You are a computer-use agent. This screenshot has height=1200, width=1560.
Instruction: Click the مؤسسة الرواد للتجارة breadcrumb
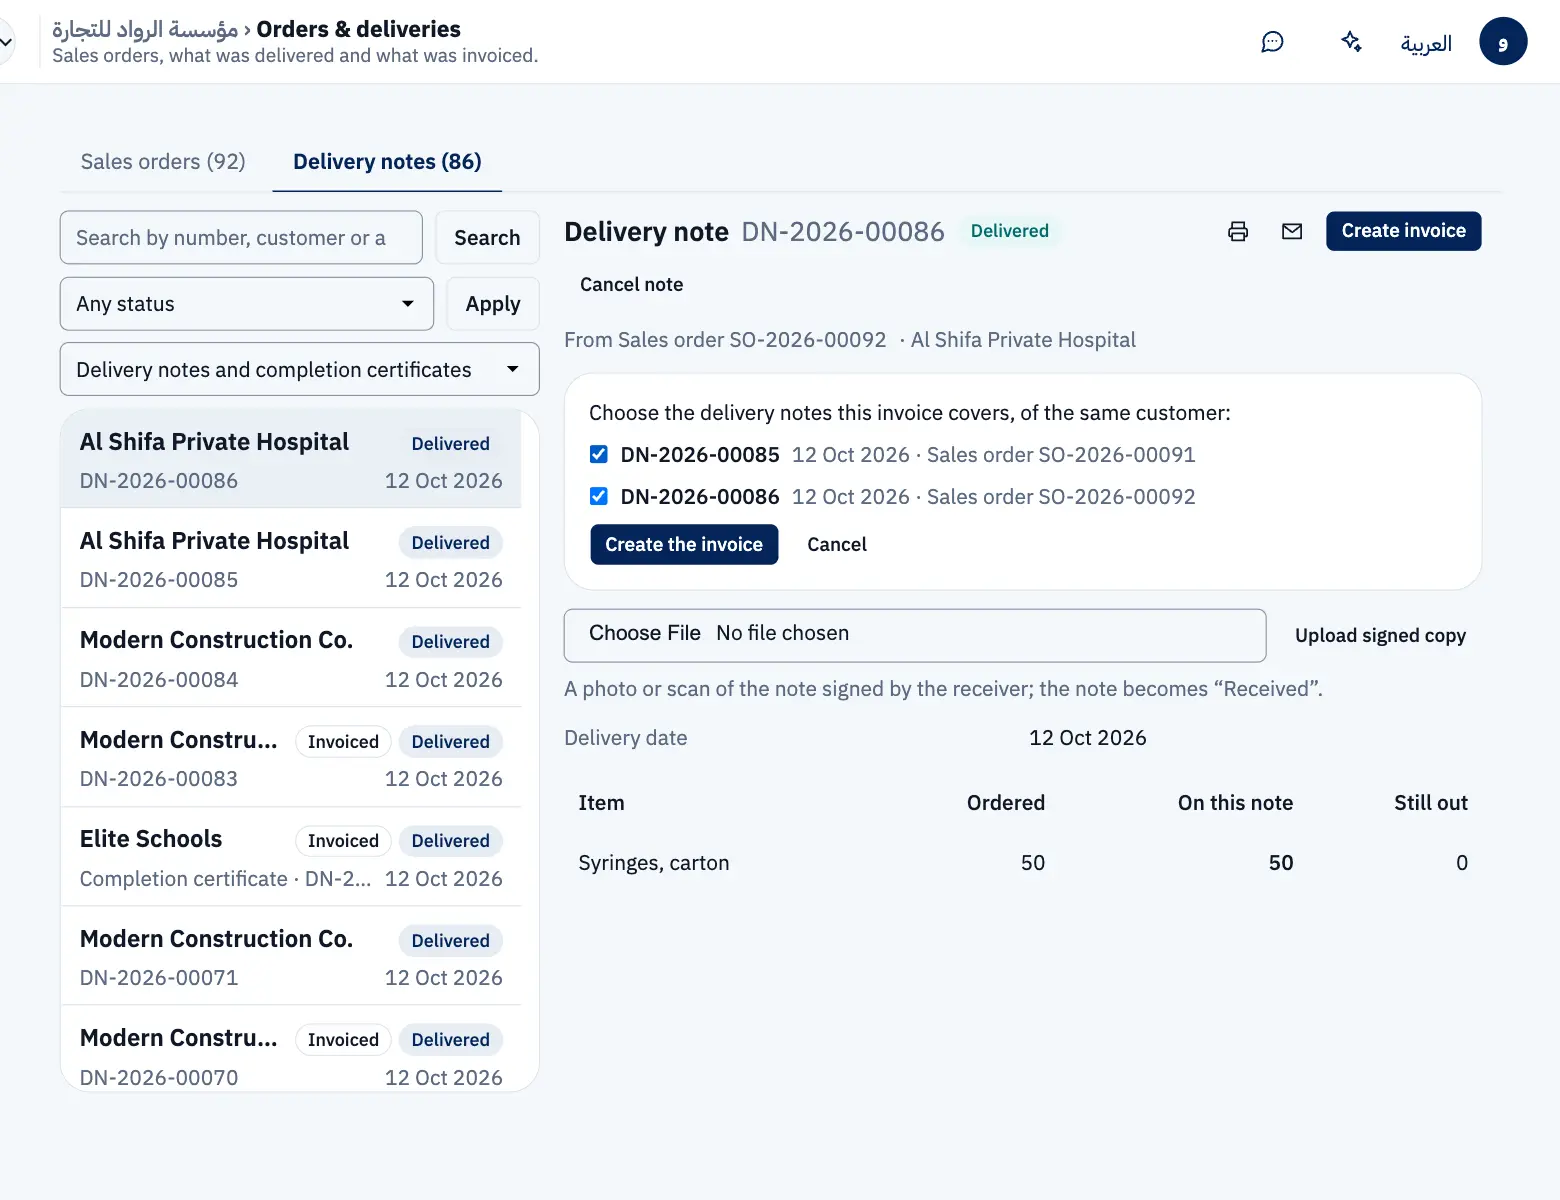point(145,29)
